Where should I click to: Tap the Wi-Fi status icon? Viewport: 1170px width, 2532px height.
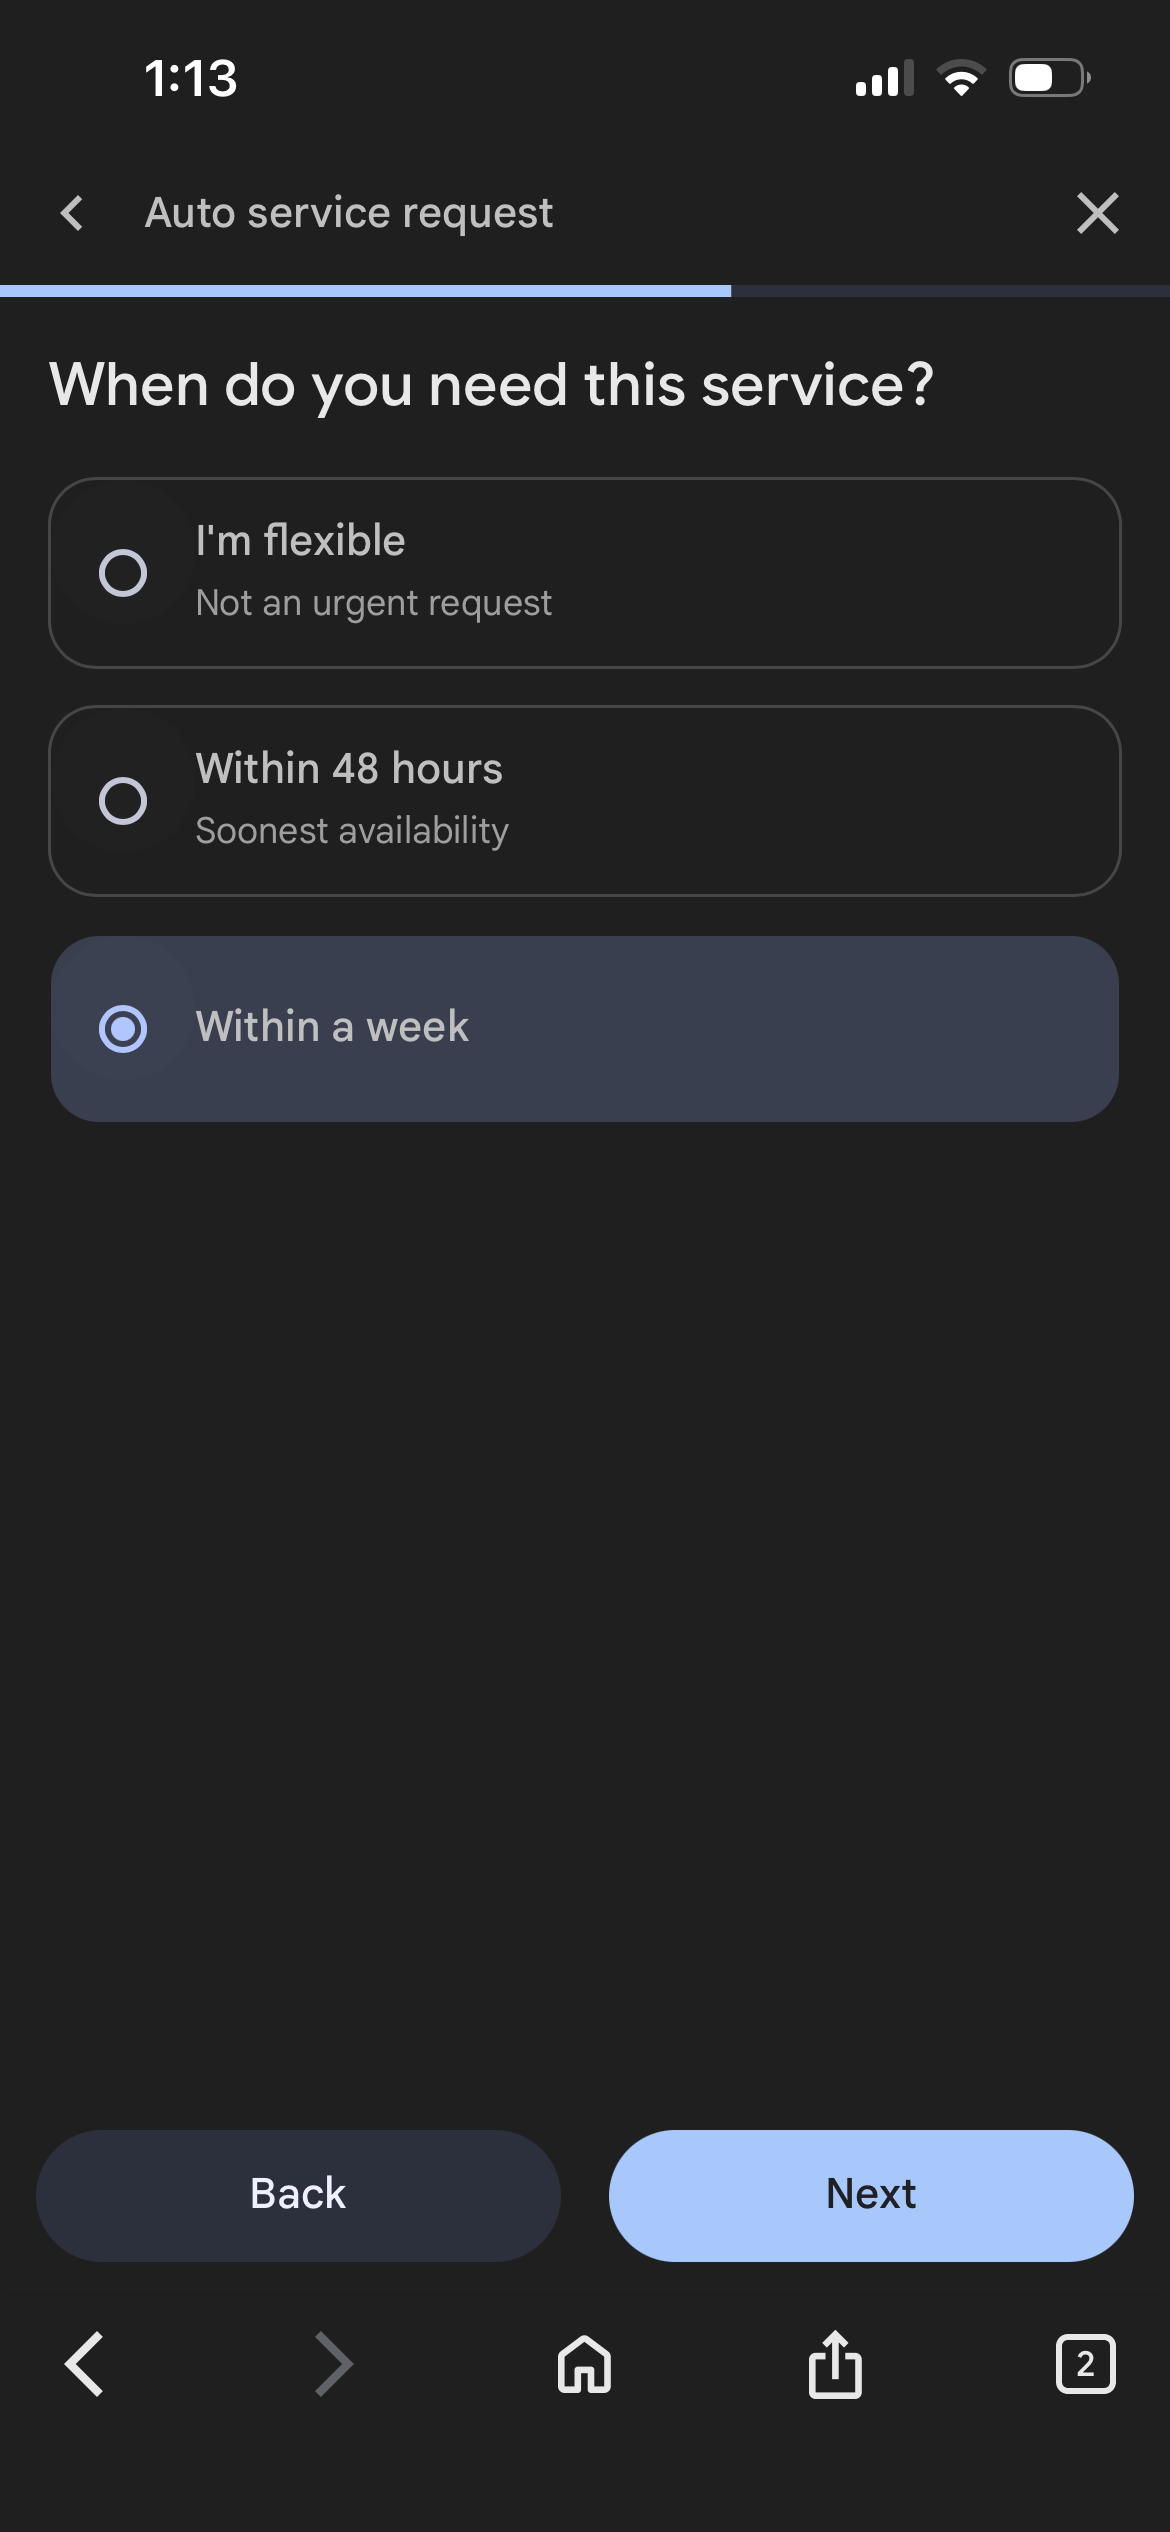tap(961, 78)
